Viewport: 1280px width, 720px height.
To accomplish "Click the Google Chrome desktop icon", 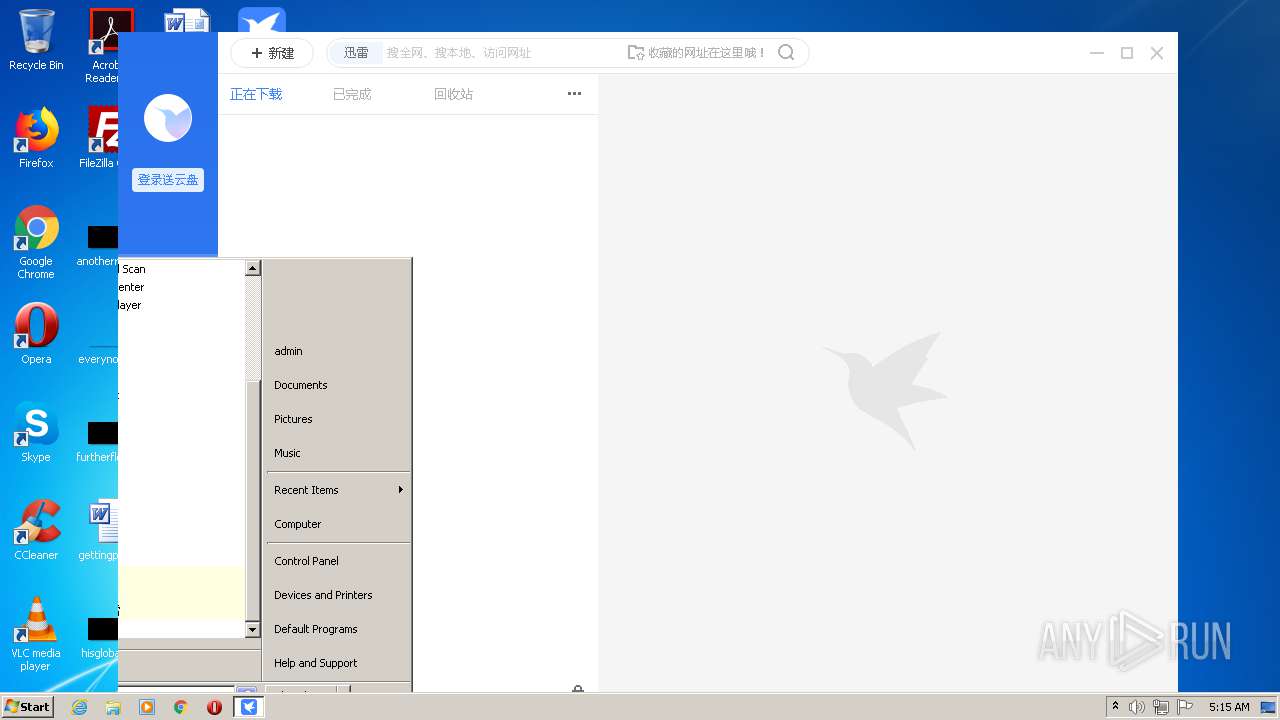I will click(36, 242).
